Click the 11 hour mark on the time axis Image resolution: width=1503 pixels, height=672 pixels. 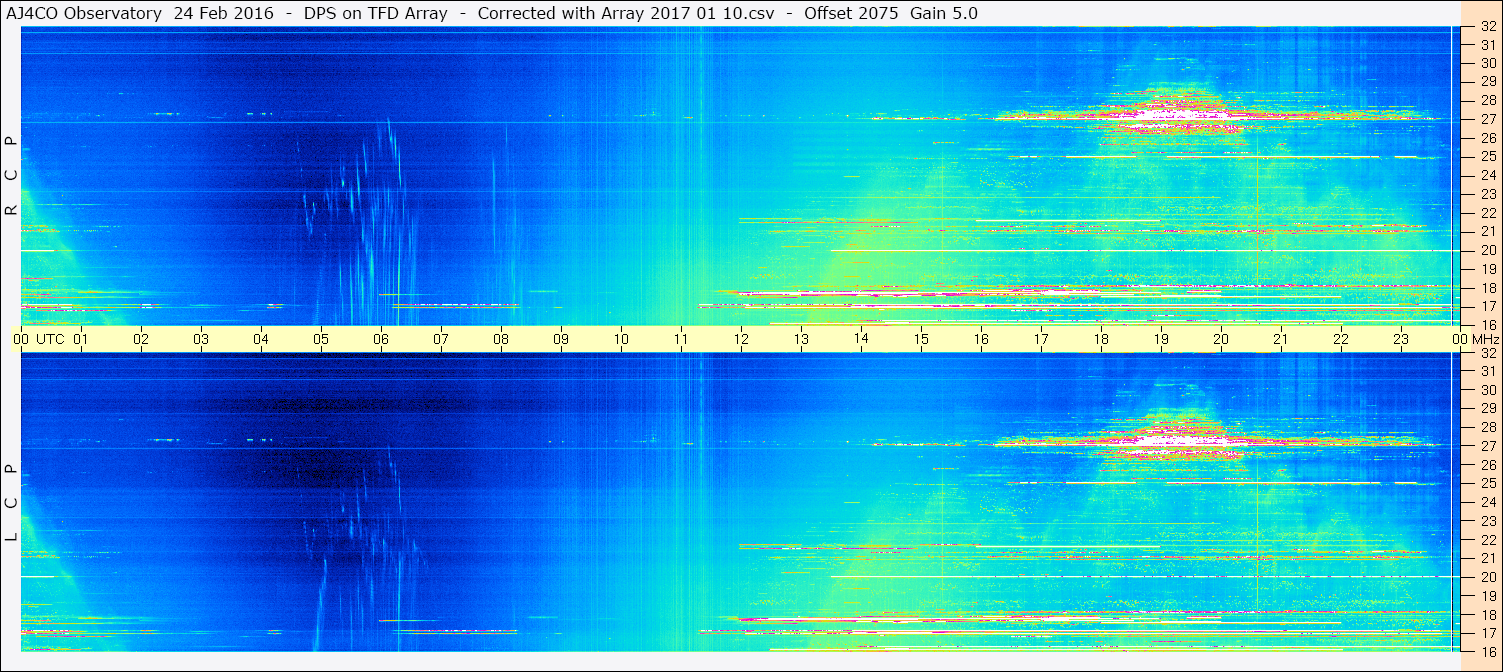(681, 339)
